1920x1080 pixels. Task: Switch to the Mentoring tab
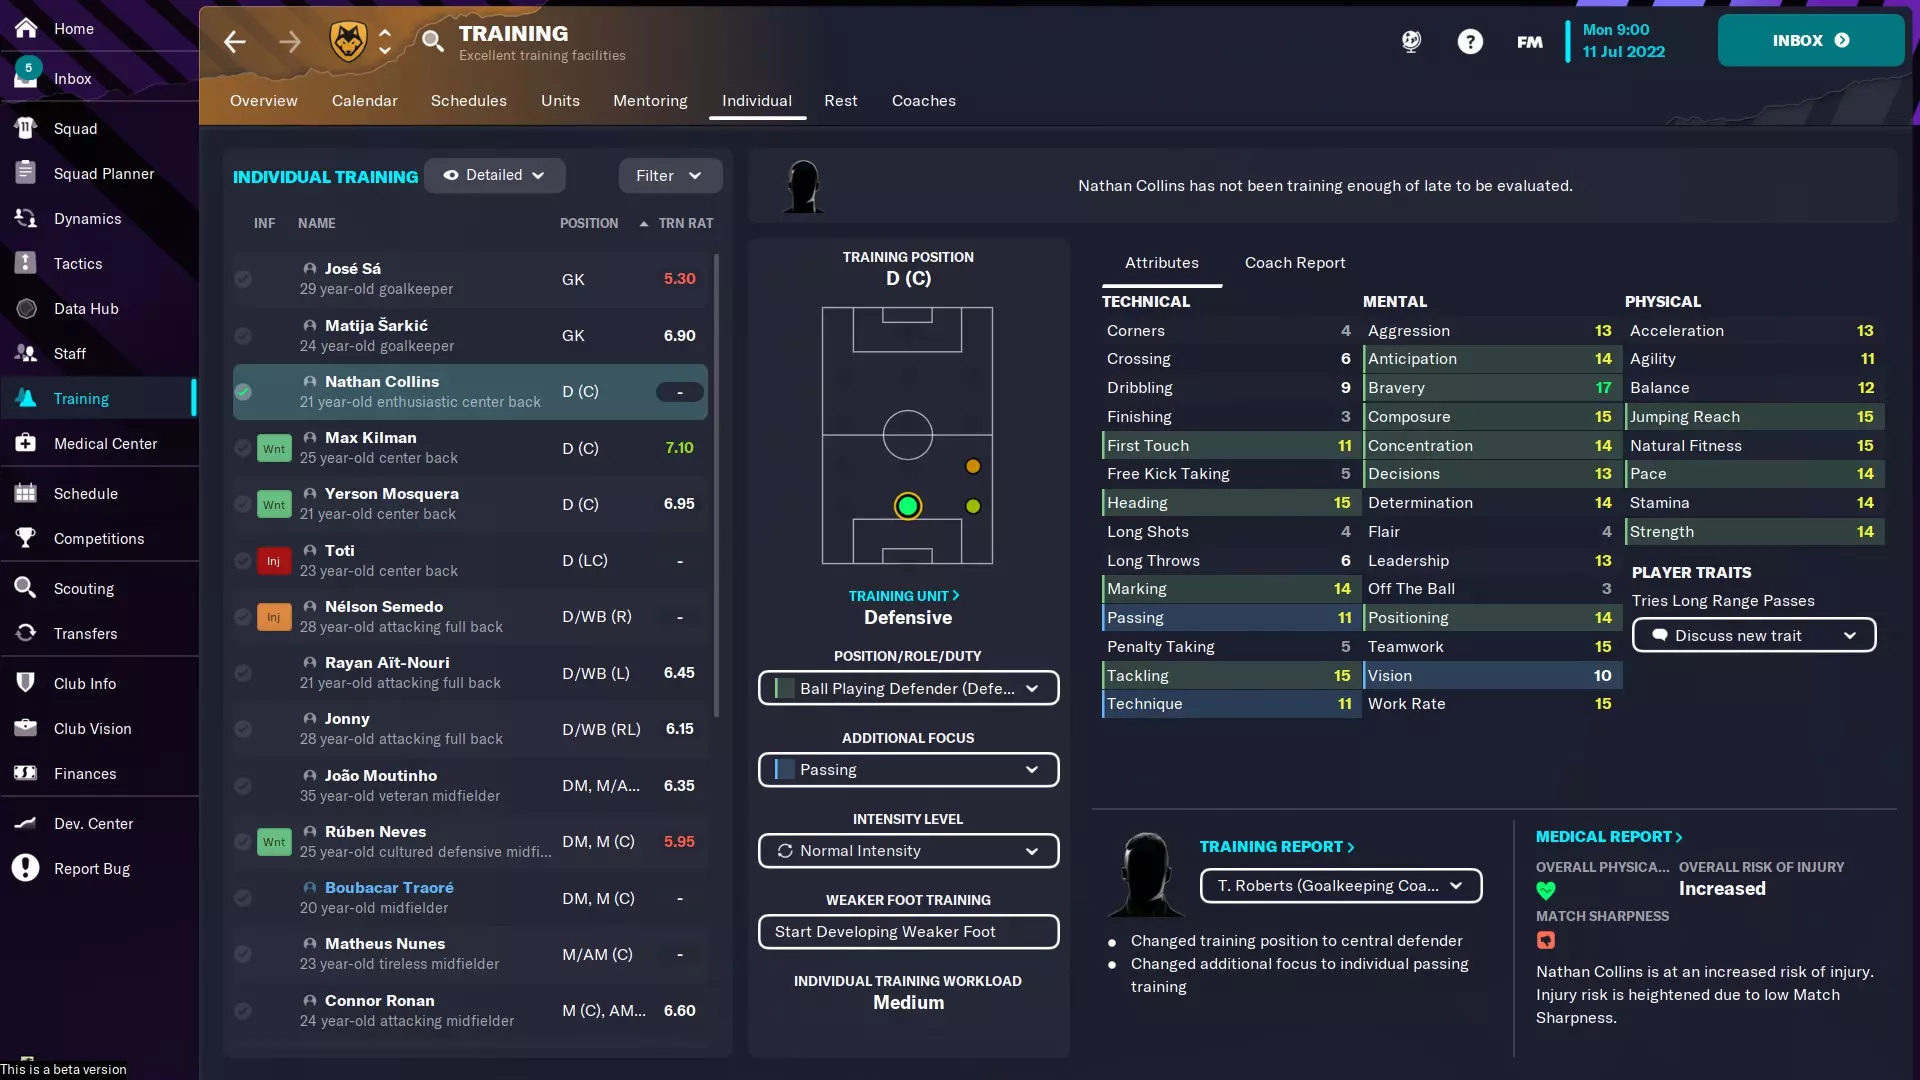point(650,101)
